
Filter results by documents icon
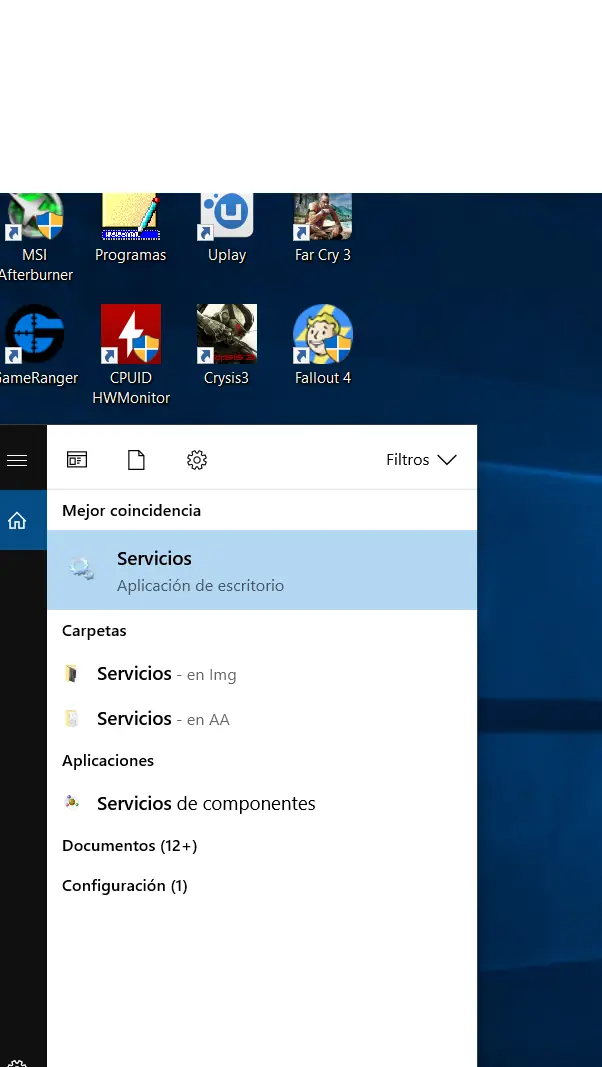click(137, 460)
